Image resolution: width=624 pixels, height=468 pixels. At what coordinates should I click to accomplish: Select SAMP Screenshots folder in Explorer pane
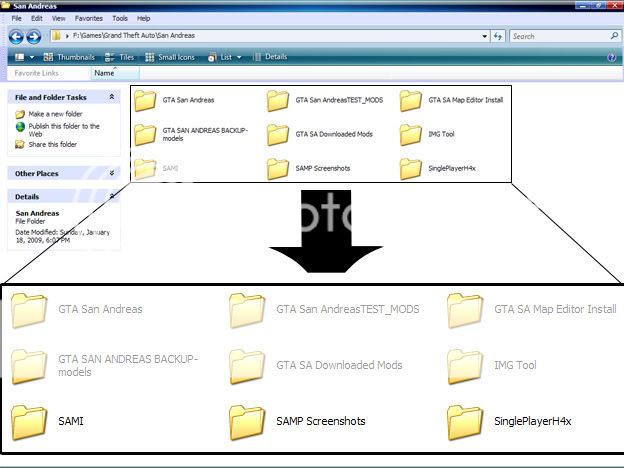pyautogui.click(x=309, y=169)
